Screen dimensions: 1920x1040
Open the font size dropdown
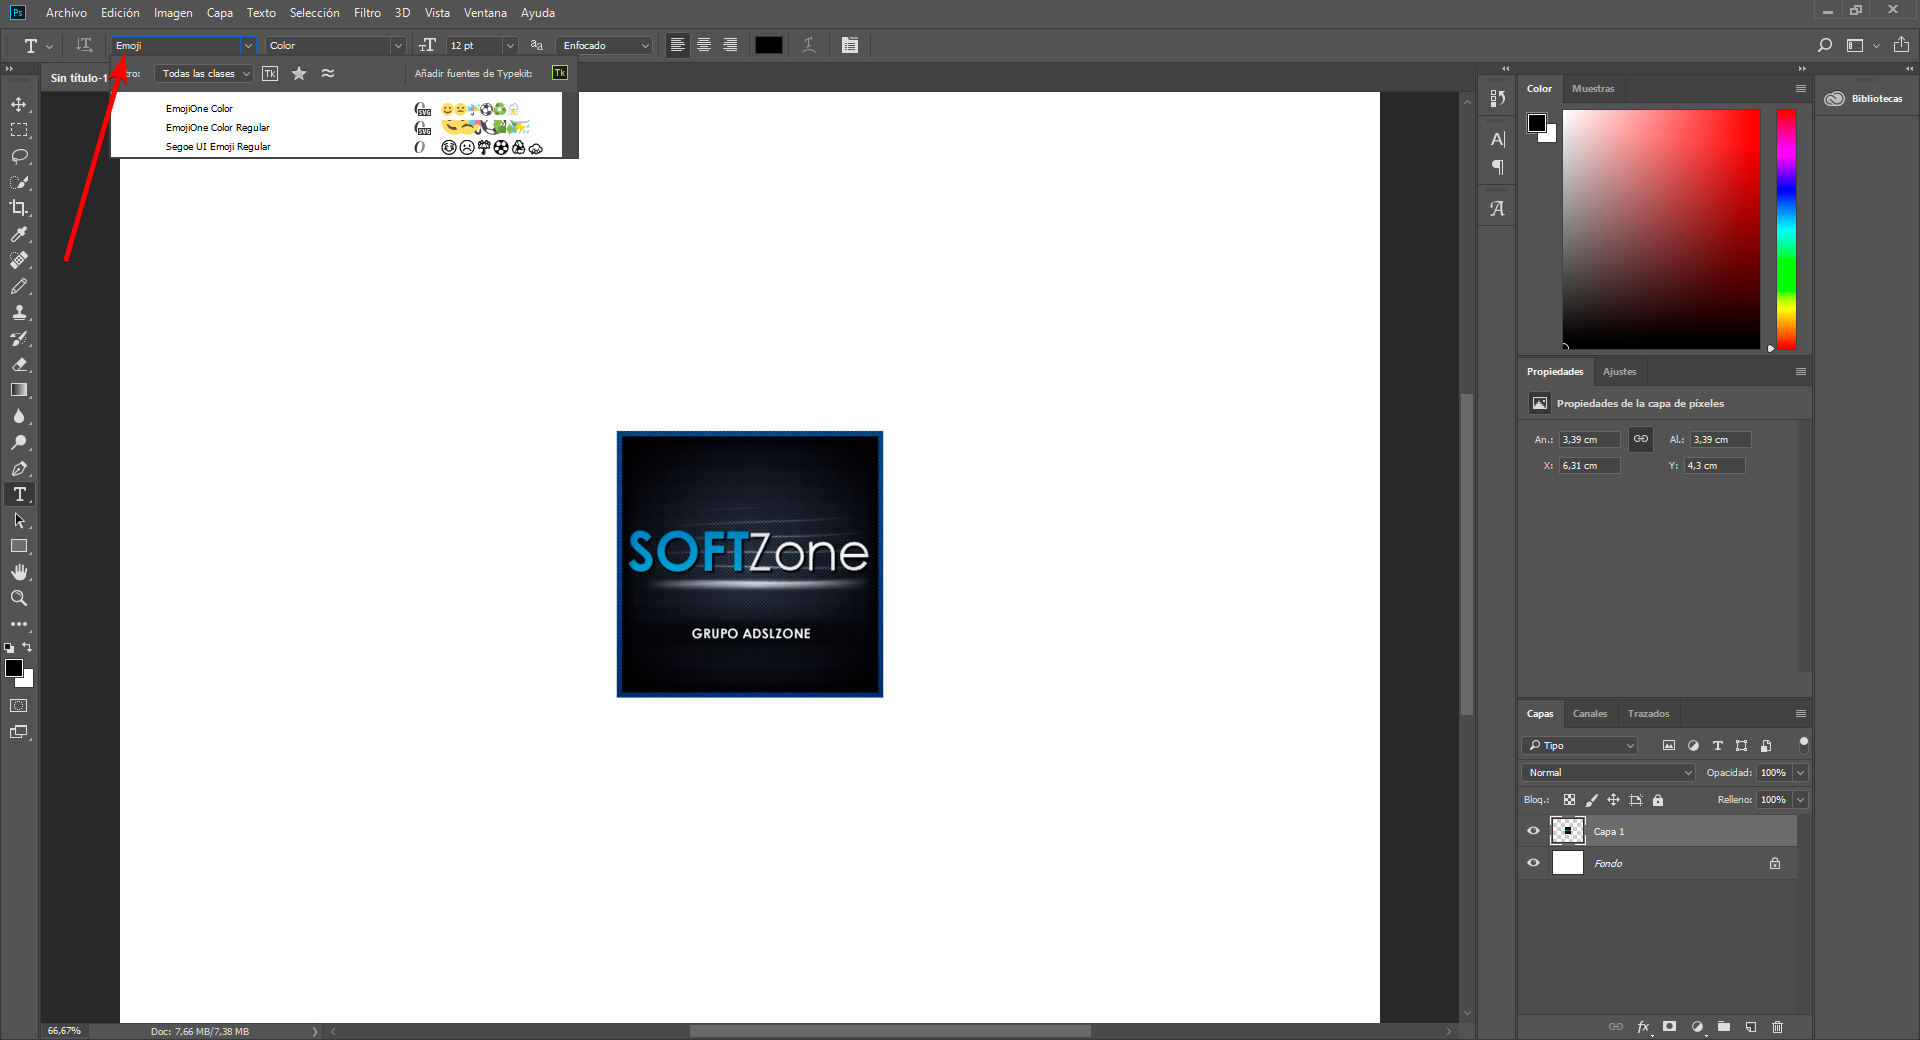pos(510,45)
